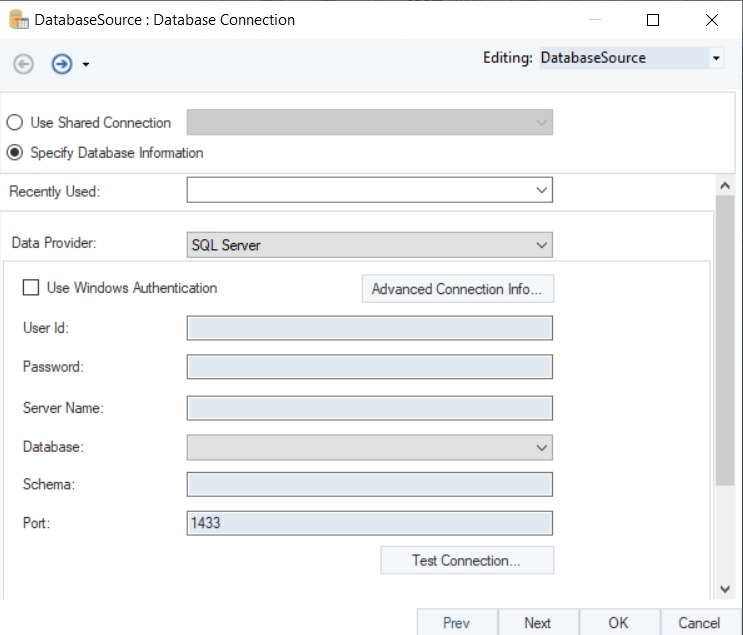The height and width of the screenshot is (635, 743).
Task: Enable Use Windows Authentication checkbox
Action: click(x=31, y=288)
